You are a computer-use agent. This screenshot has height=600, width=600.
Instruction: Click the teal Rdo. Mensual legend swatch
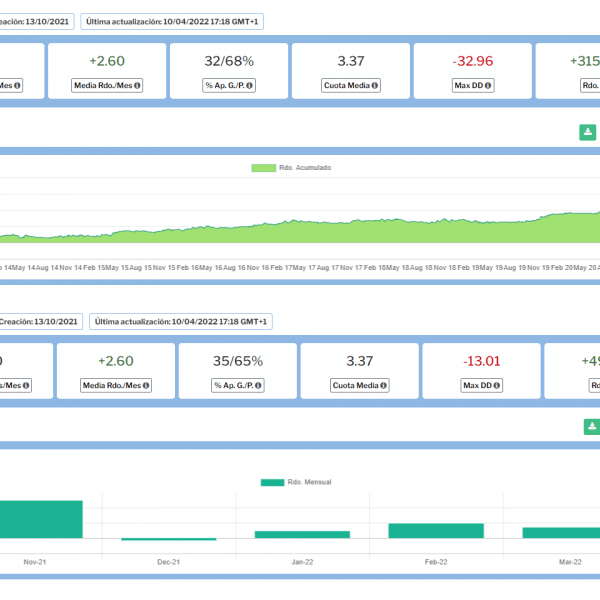272,482
